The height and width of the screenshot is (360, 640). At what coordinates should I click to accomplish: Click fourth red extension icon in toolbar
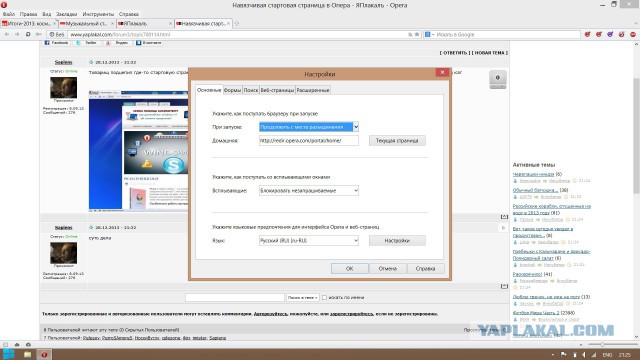coord(622,35)
